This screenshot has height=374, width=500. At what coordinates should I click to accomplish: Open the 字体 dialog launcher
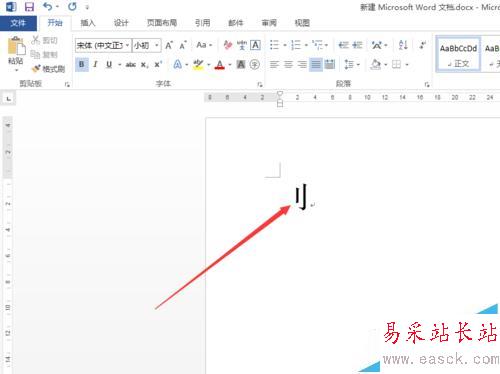260,85
